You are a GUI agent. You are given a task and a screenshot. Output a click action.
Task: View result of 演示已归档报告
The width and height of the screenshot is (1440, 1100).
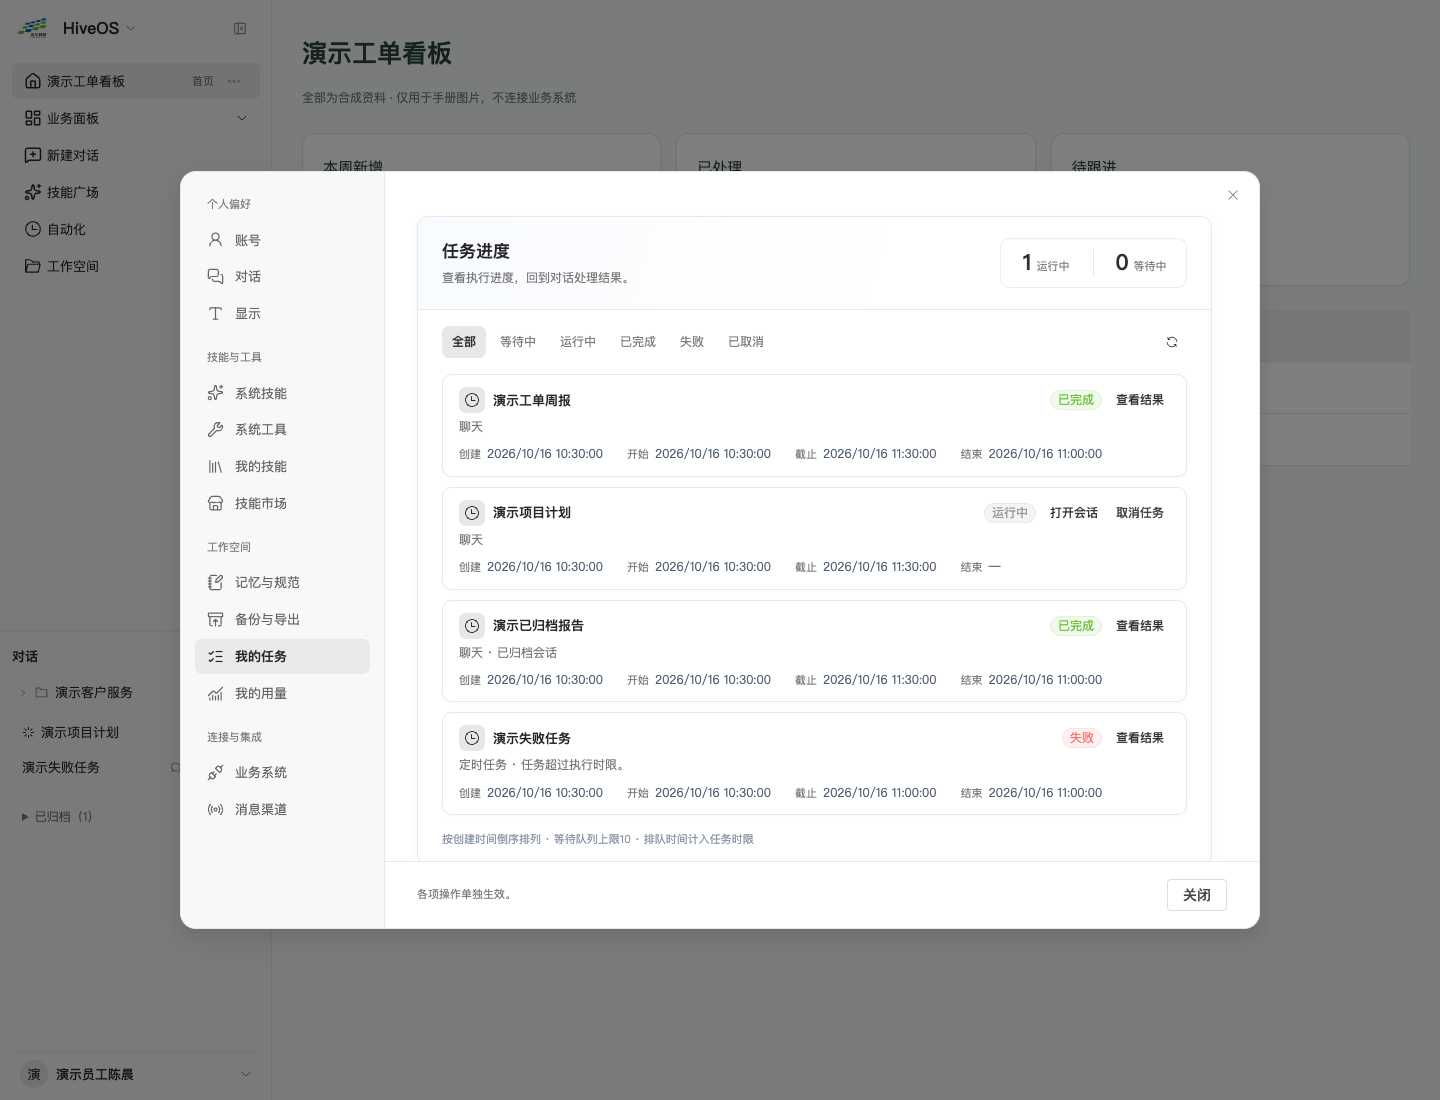pyautogui.click(x=1140, y=626)
